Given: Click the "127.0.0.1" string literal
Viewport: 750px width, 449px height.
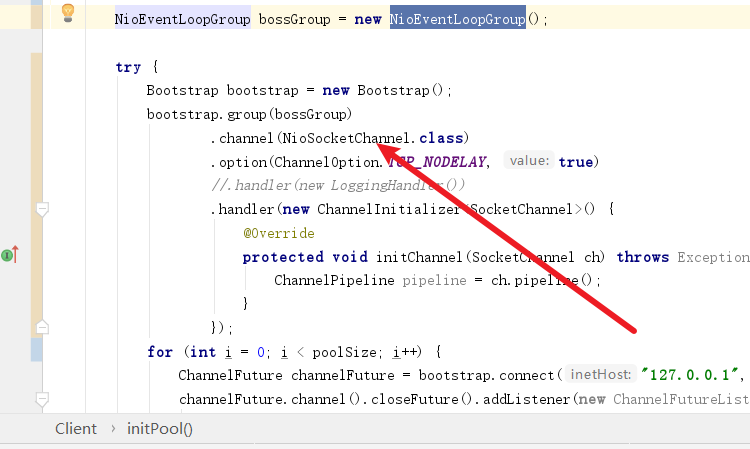Looking at the screenshot, I should click(691, 374).
